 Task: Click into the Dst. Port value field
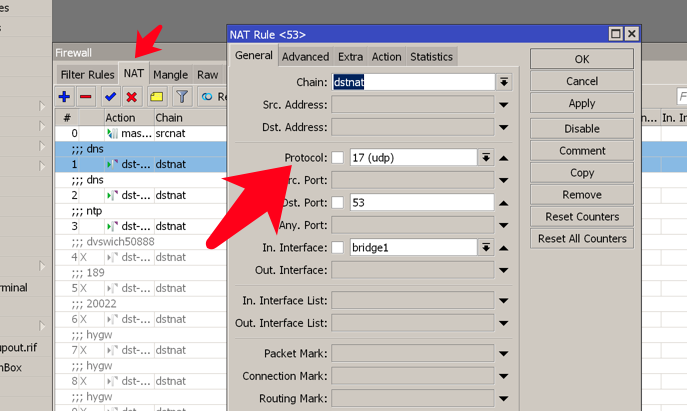(422, 202)
